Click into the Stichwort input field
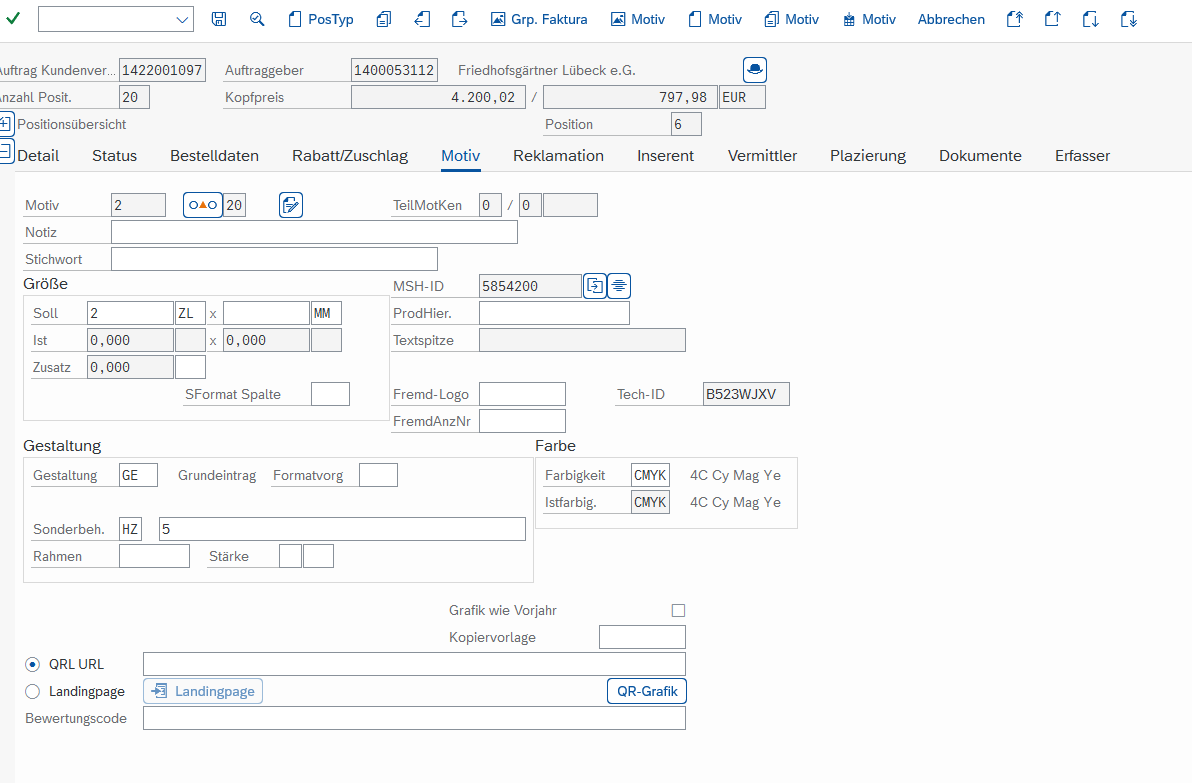 (x=274, y=259)
